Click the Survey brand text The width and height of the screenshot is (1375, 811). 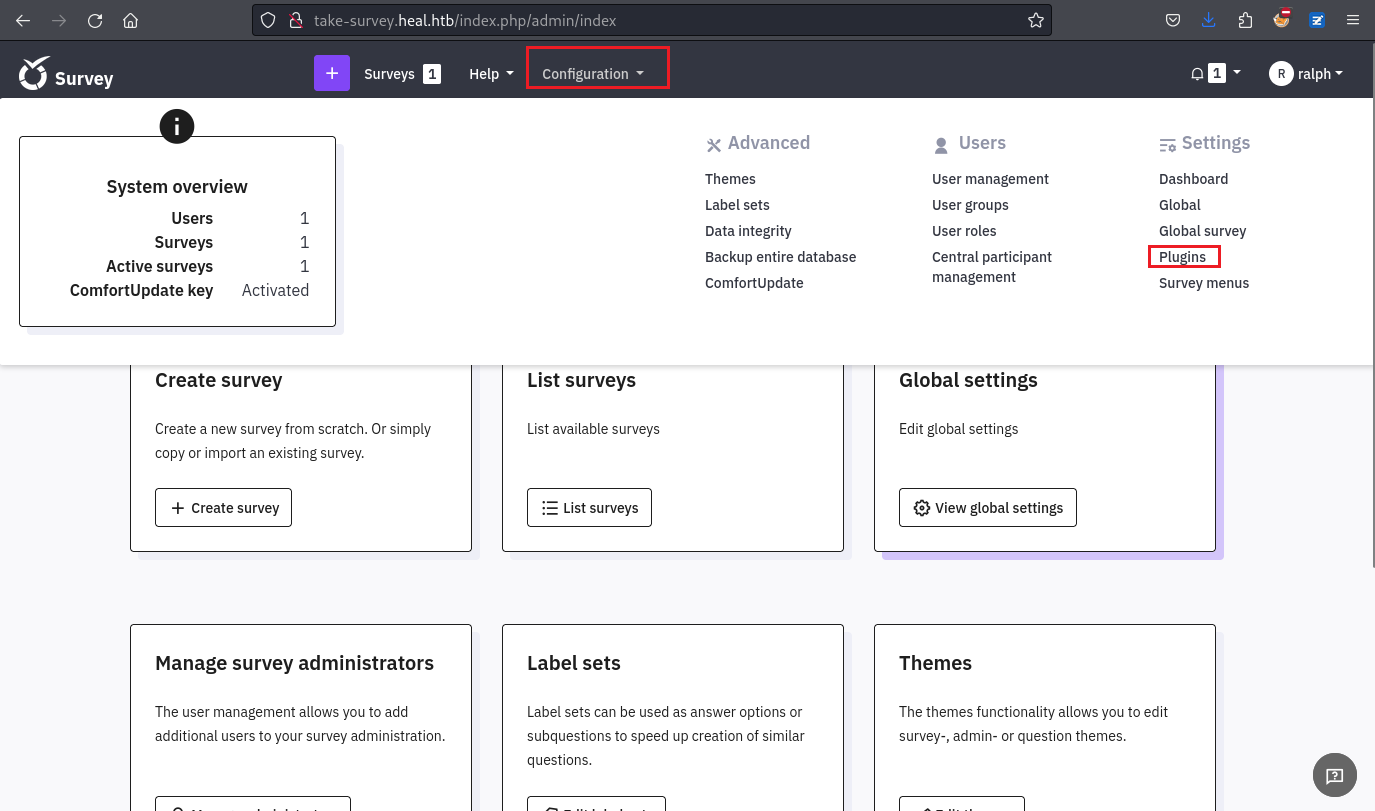(x=84, y=79)
